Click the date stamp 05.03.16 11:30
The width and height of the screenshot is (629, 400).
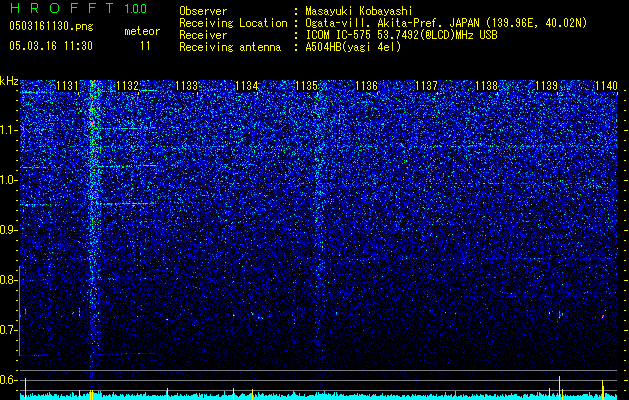(x=51, y=46)
